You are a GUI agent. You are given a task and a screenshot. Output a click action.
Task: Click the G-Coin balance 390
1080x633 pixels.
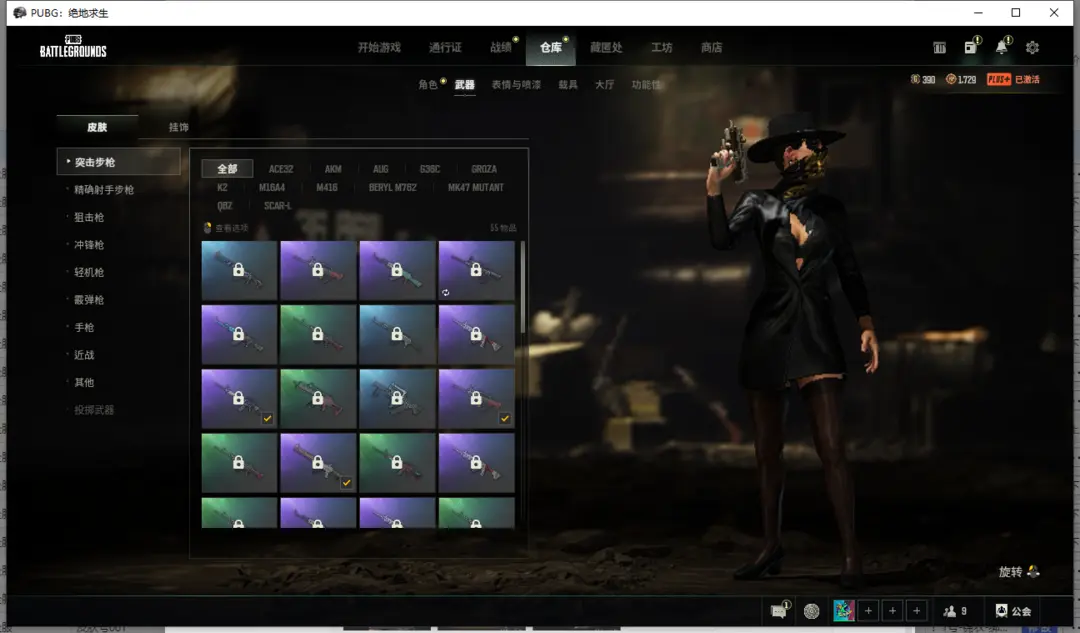[x=923, y=79]
